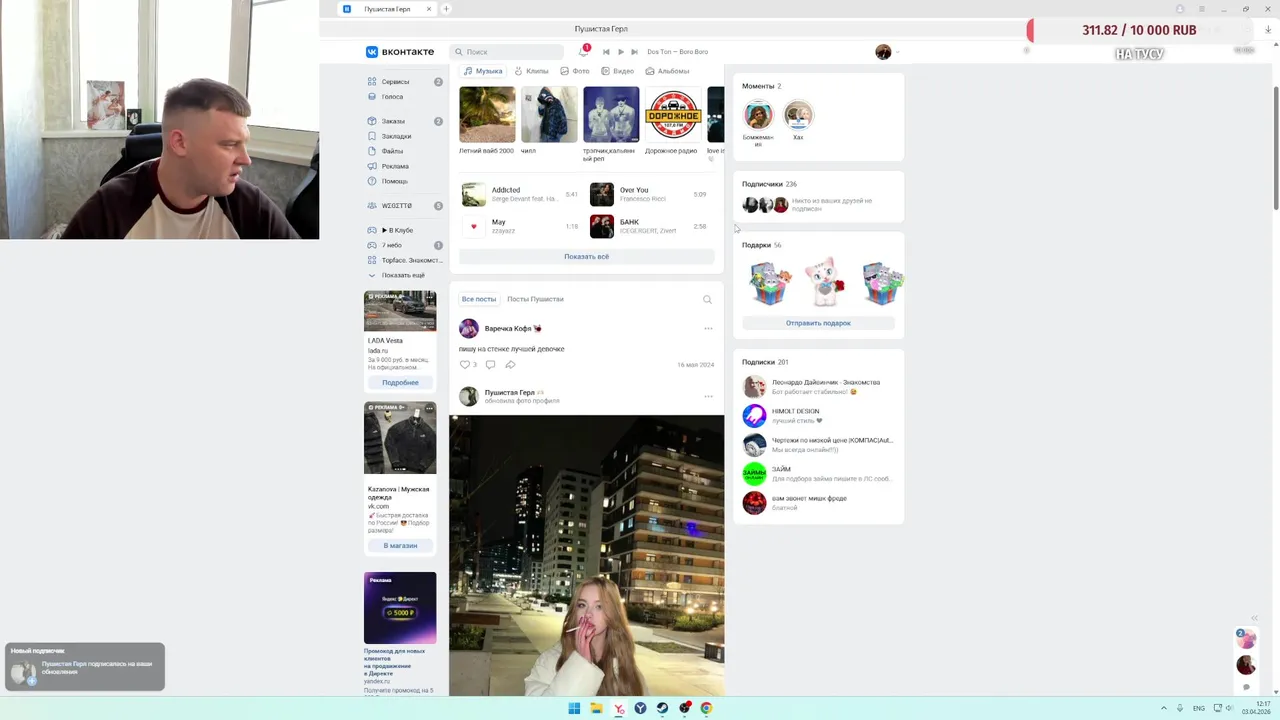Skip to previous track in header player
The height and width of the screenshot is (720, 1280).
click(x=606, y=52)
